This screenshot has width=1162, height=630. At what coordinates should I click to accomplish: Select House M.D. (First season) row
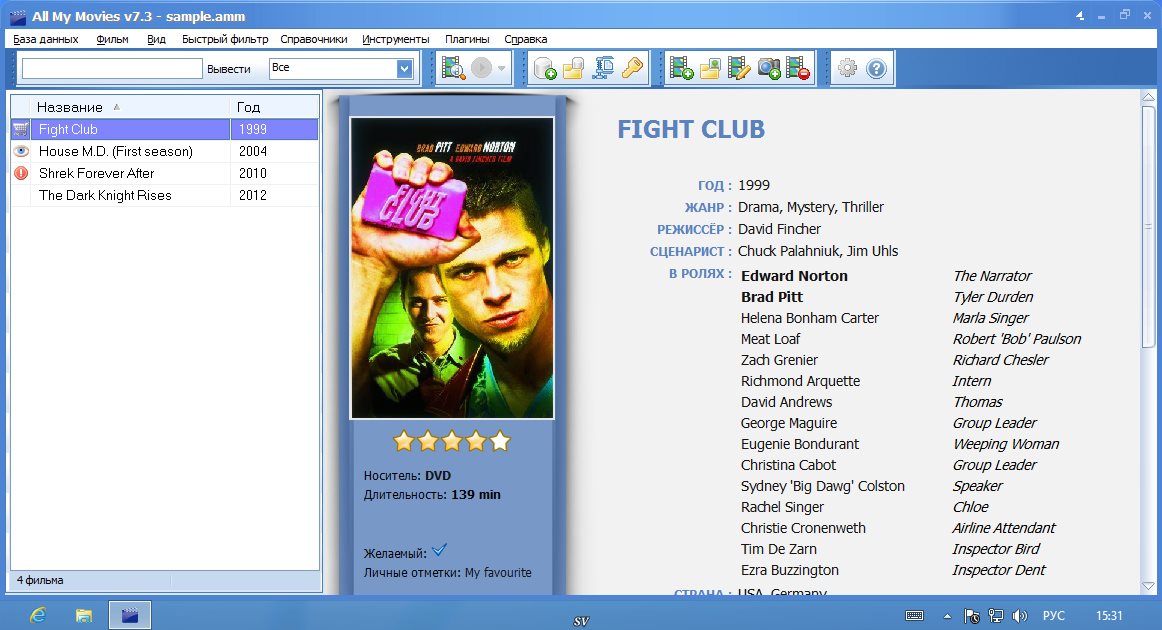click(x=165, y=151)
